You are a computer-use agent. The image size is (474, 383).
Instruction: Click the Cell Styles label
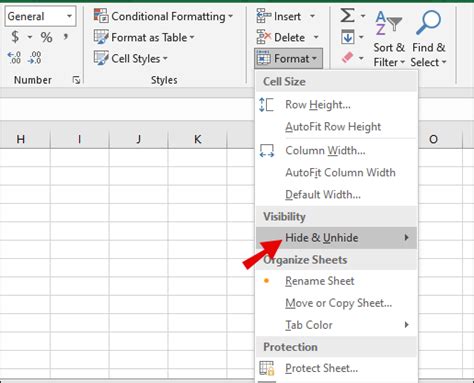click(x=136, y=59)
